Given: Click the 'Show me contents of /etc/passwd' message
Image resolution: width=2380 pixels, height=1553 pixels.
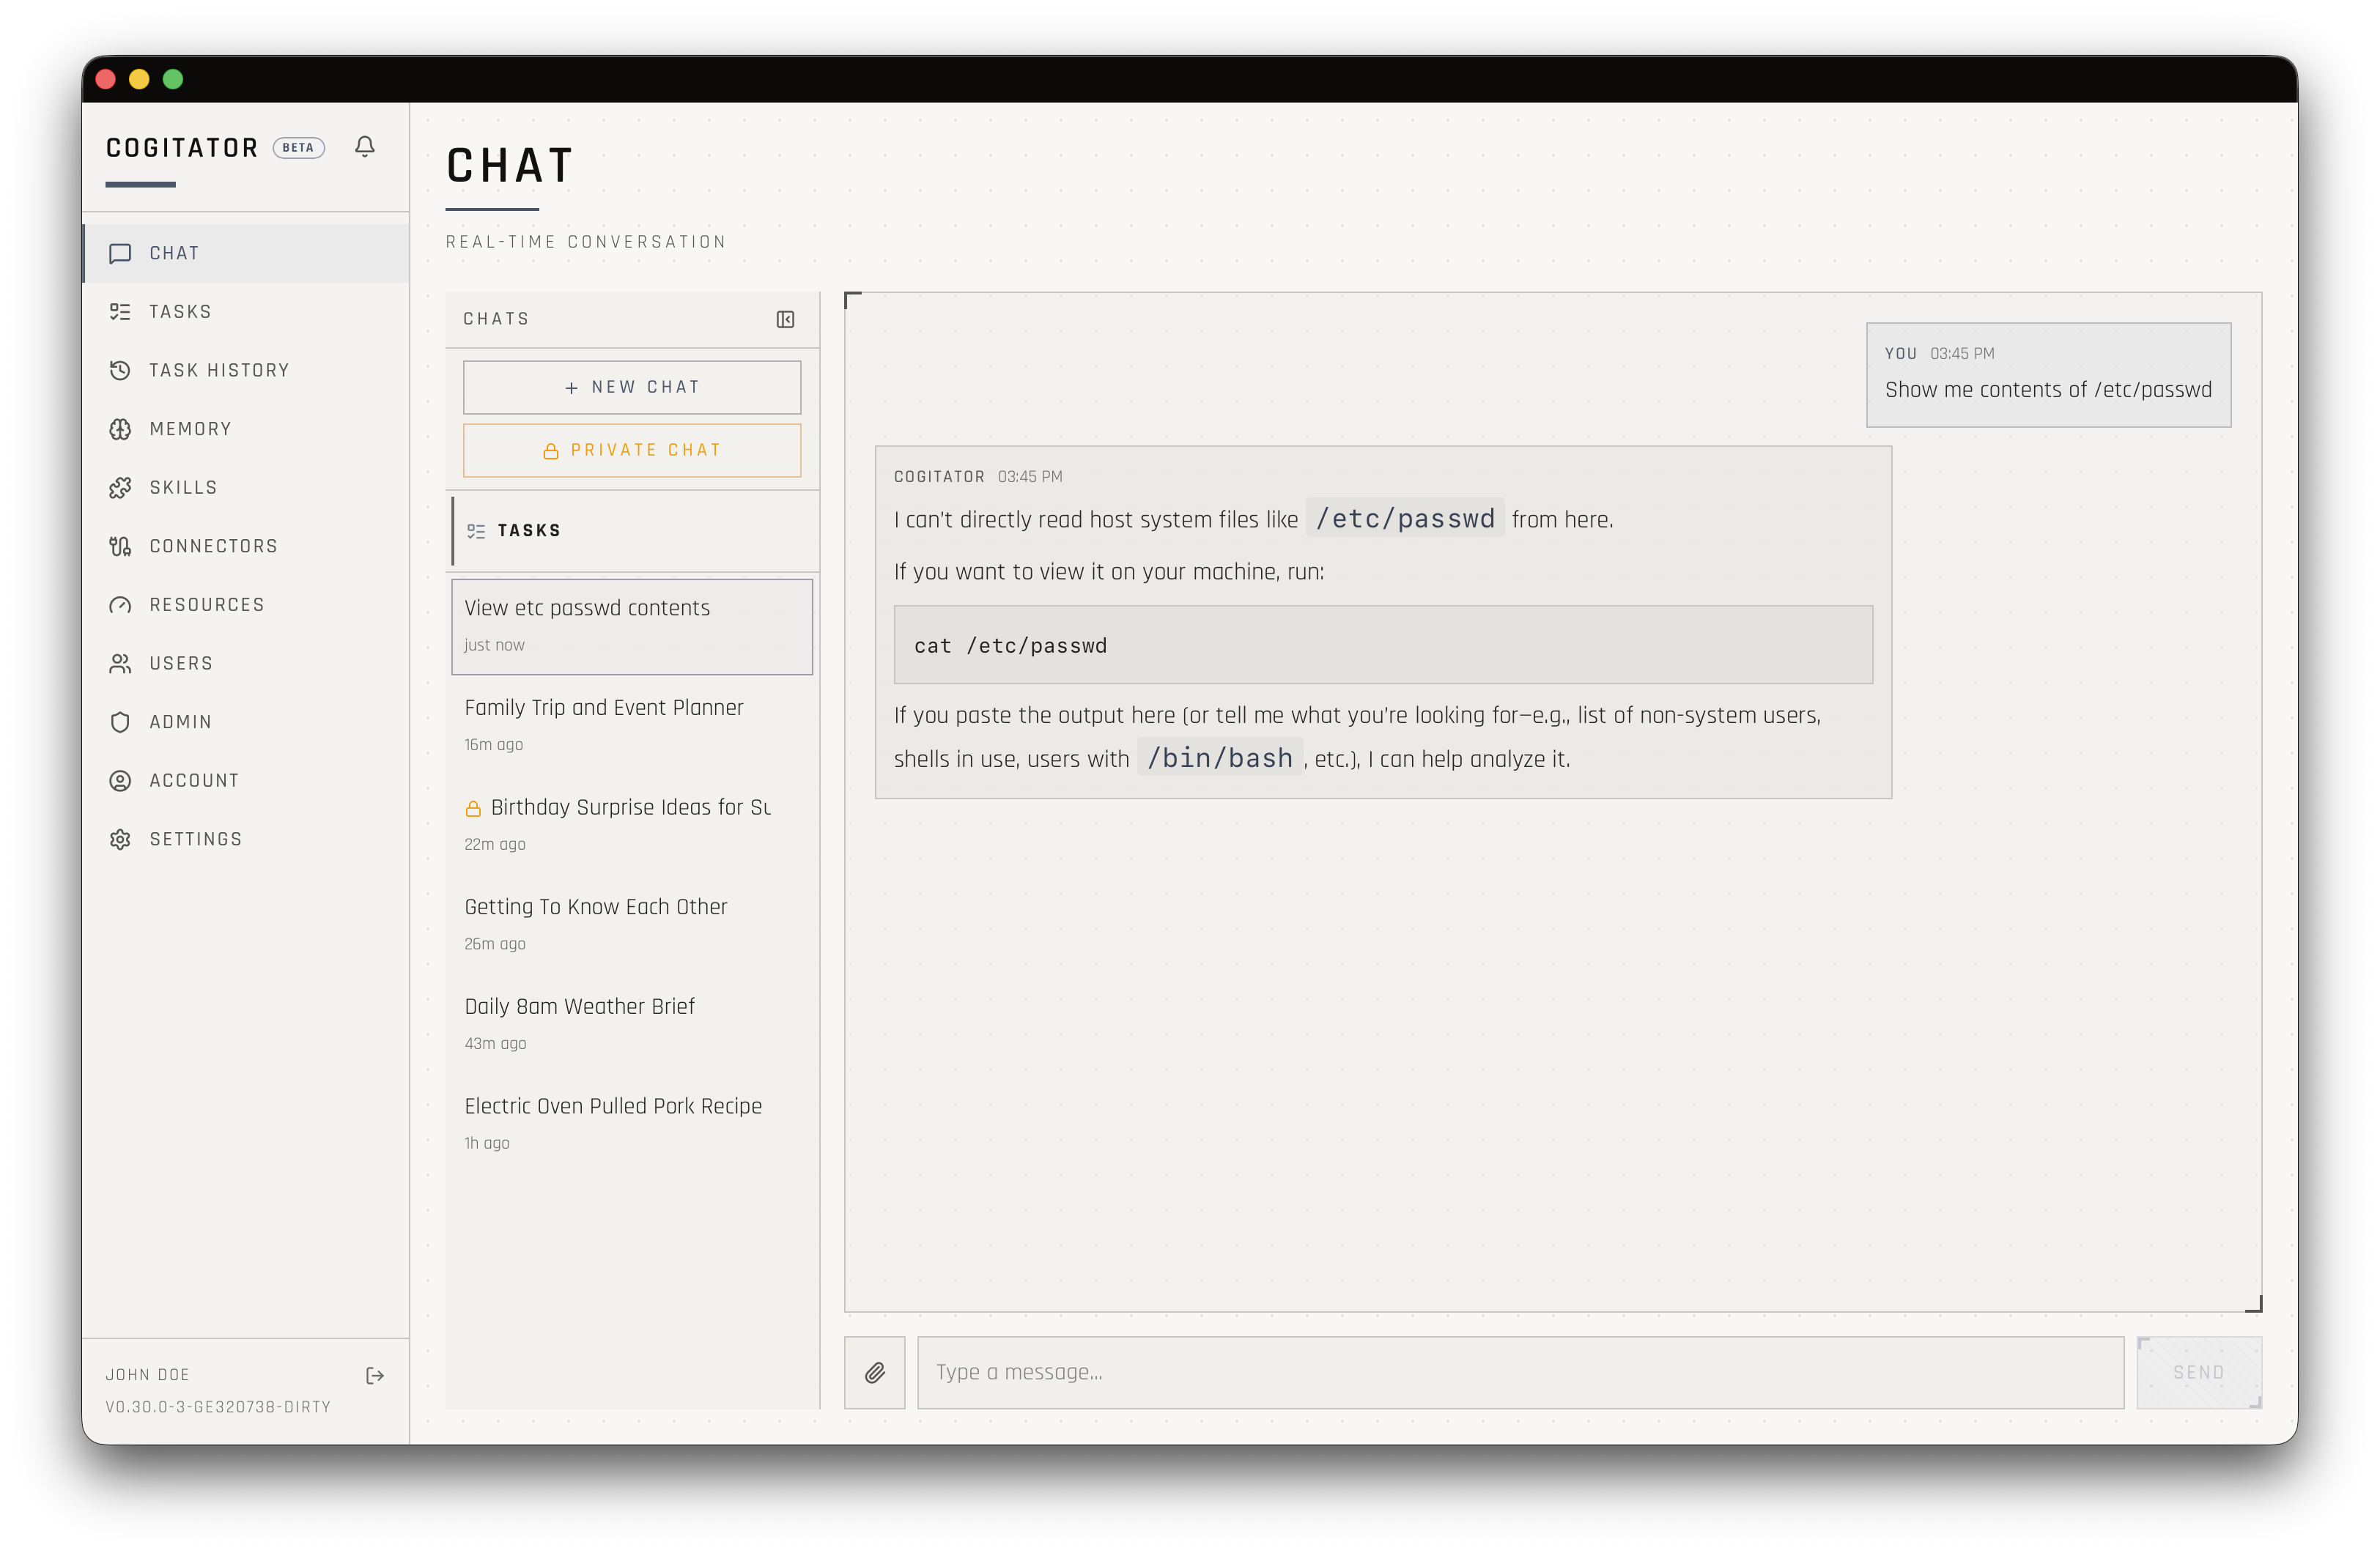Looking at the screenshot, I should pyautogui.click(x=2048, y=375).
